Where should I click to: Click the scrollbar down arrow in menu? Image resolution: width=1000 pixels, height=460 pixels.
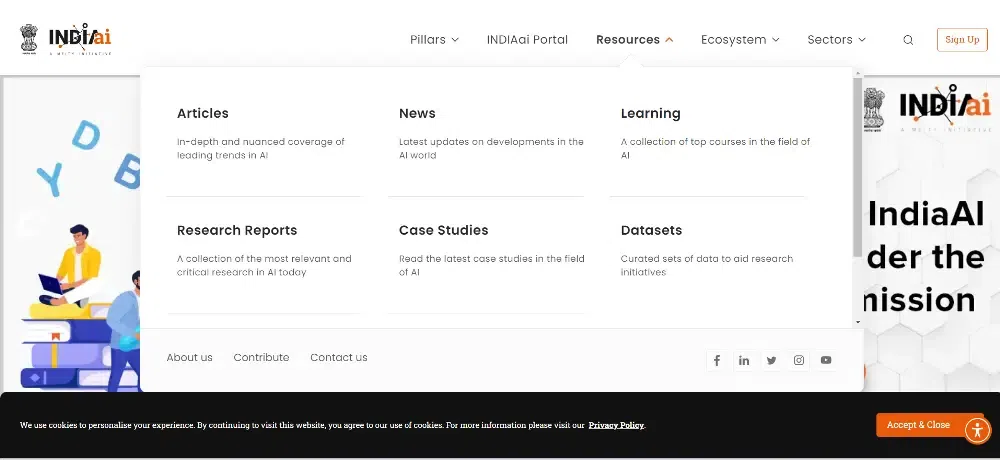click(x=858, y=323)
